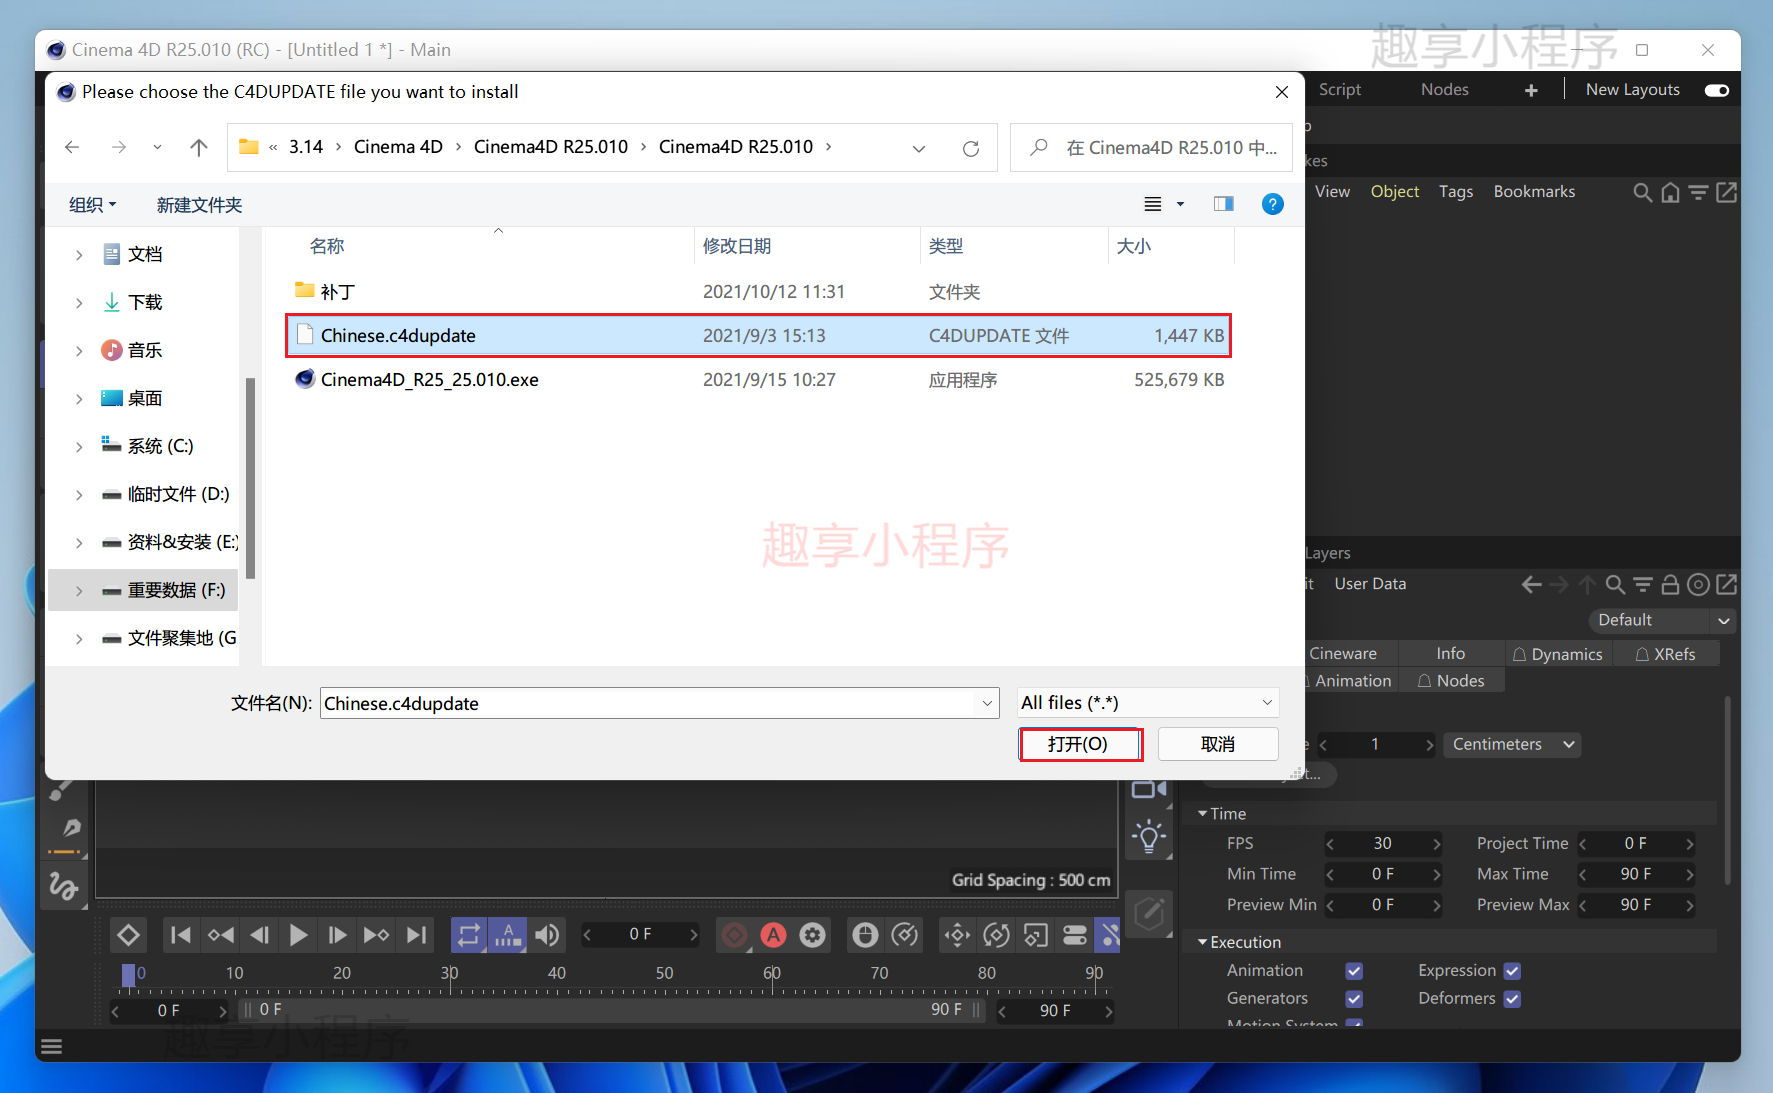This screenshot has height=1093, width=1773.
Task: Open the Bookmarks menu
Action: tap(1534, 192)
